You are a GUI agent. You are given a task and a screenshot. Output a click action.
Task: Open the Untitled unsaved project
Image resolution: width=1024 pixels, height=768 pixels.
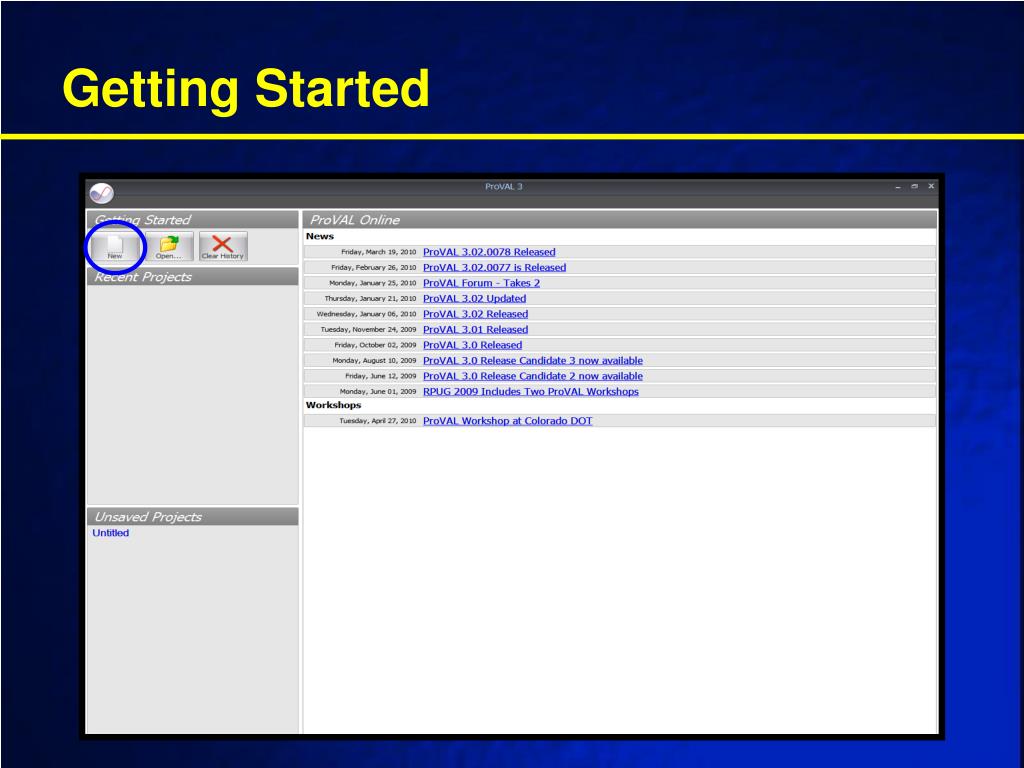click(110, 533)
